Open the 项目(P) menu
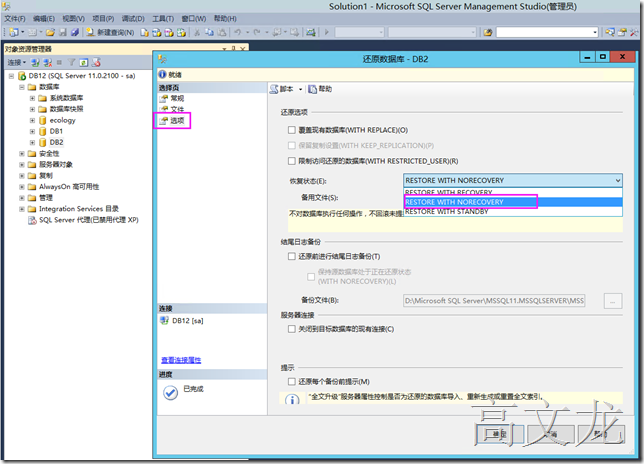 point(103,18)
